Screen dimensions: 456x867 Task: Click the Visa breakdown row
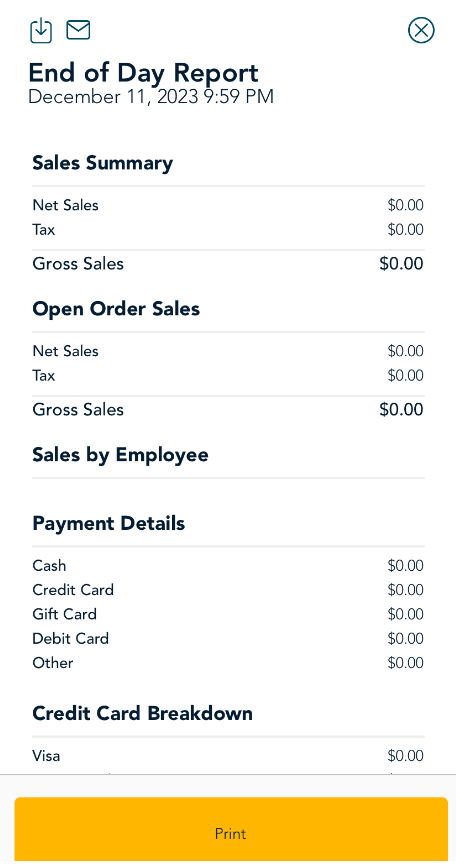pyautogui.click(x=228, y=756)
